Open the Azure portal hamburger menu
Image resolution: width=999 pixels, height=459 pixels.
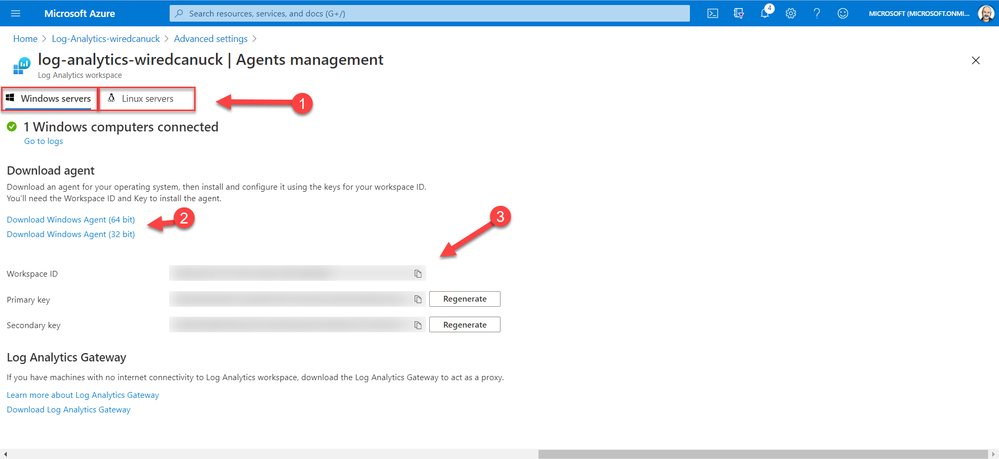[17, 13]
